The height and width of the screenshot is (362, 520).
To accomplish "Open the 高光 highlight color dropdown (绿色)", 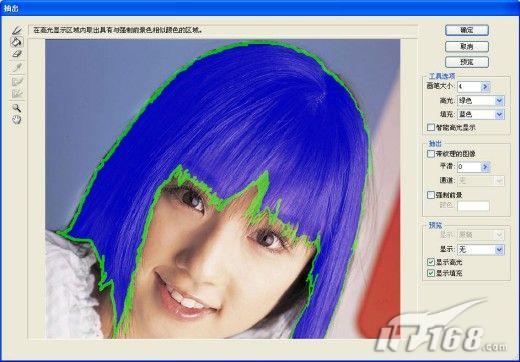I will (x=481, y=100).
